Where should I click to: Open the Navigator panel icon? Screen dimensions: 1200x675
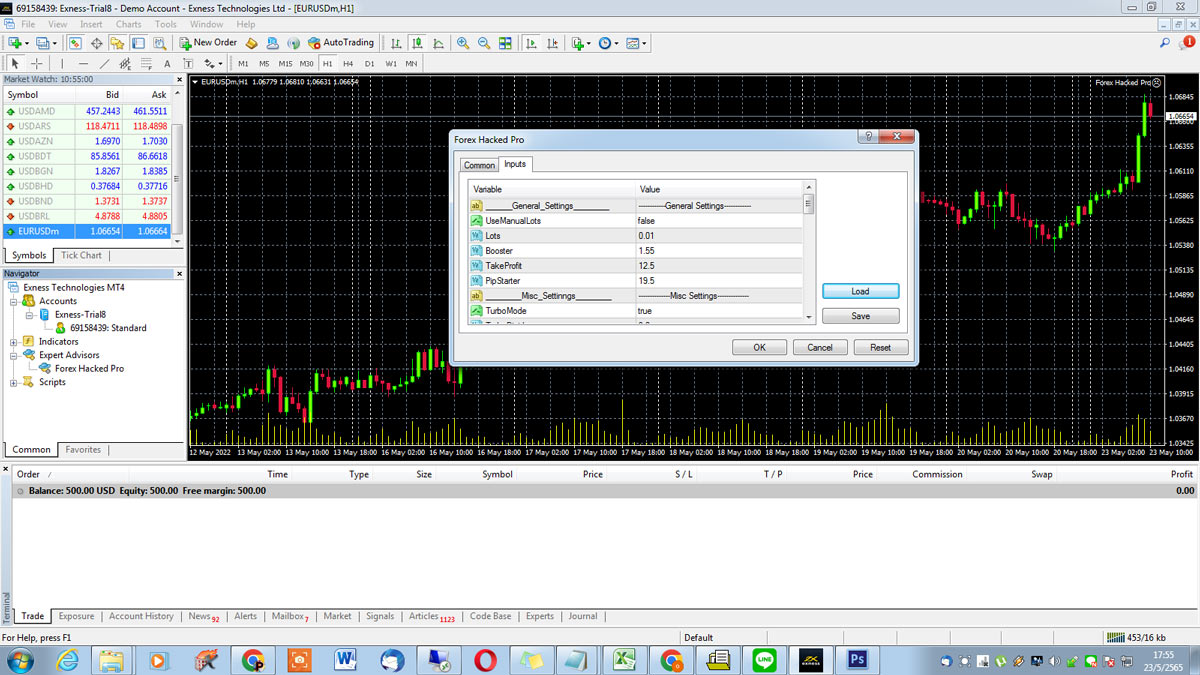tap(116, 43)
